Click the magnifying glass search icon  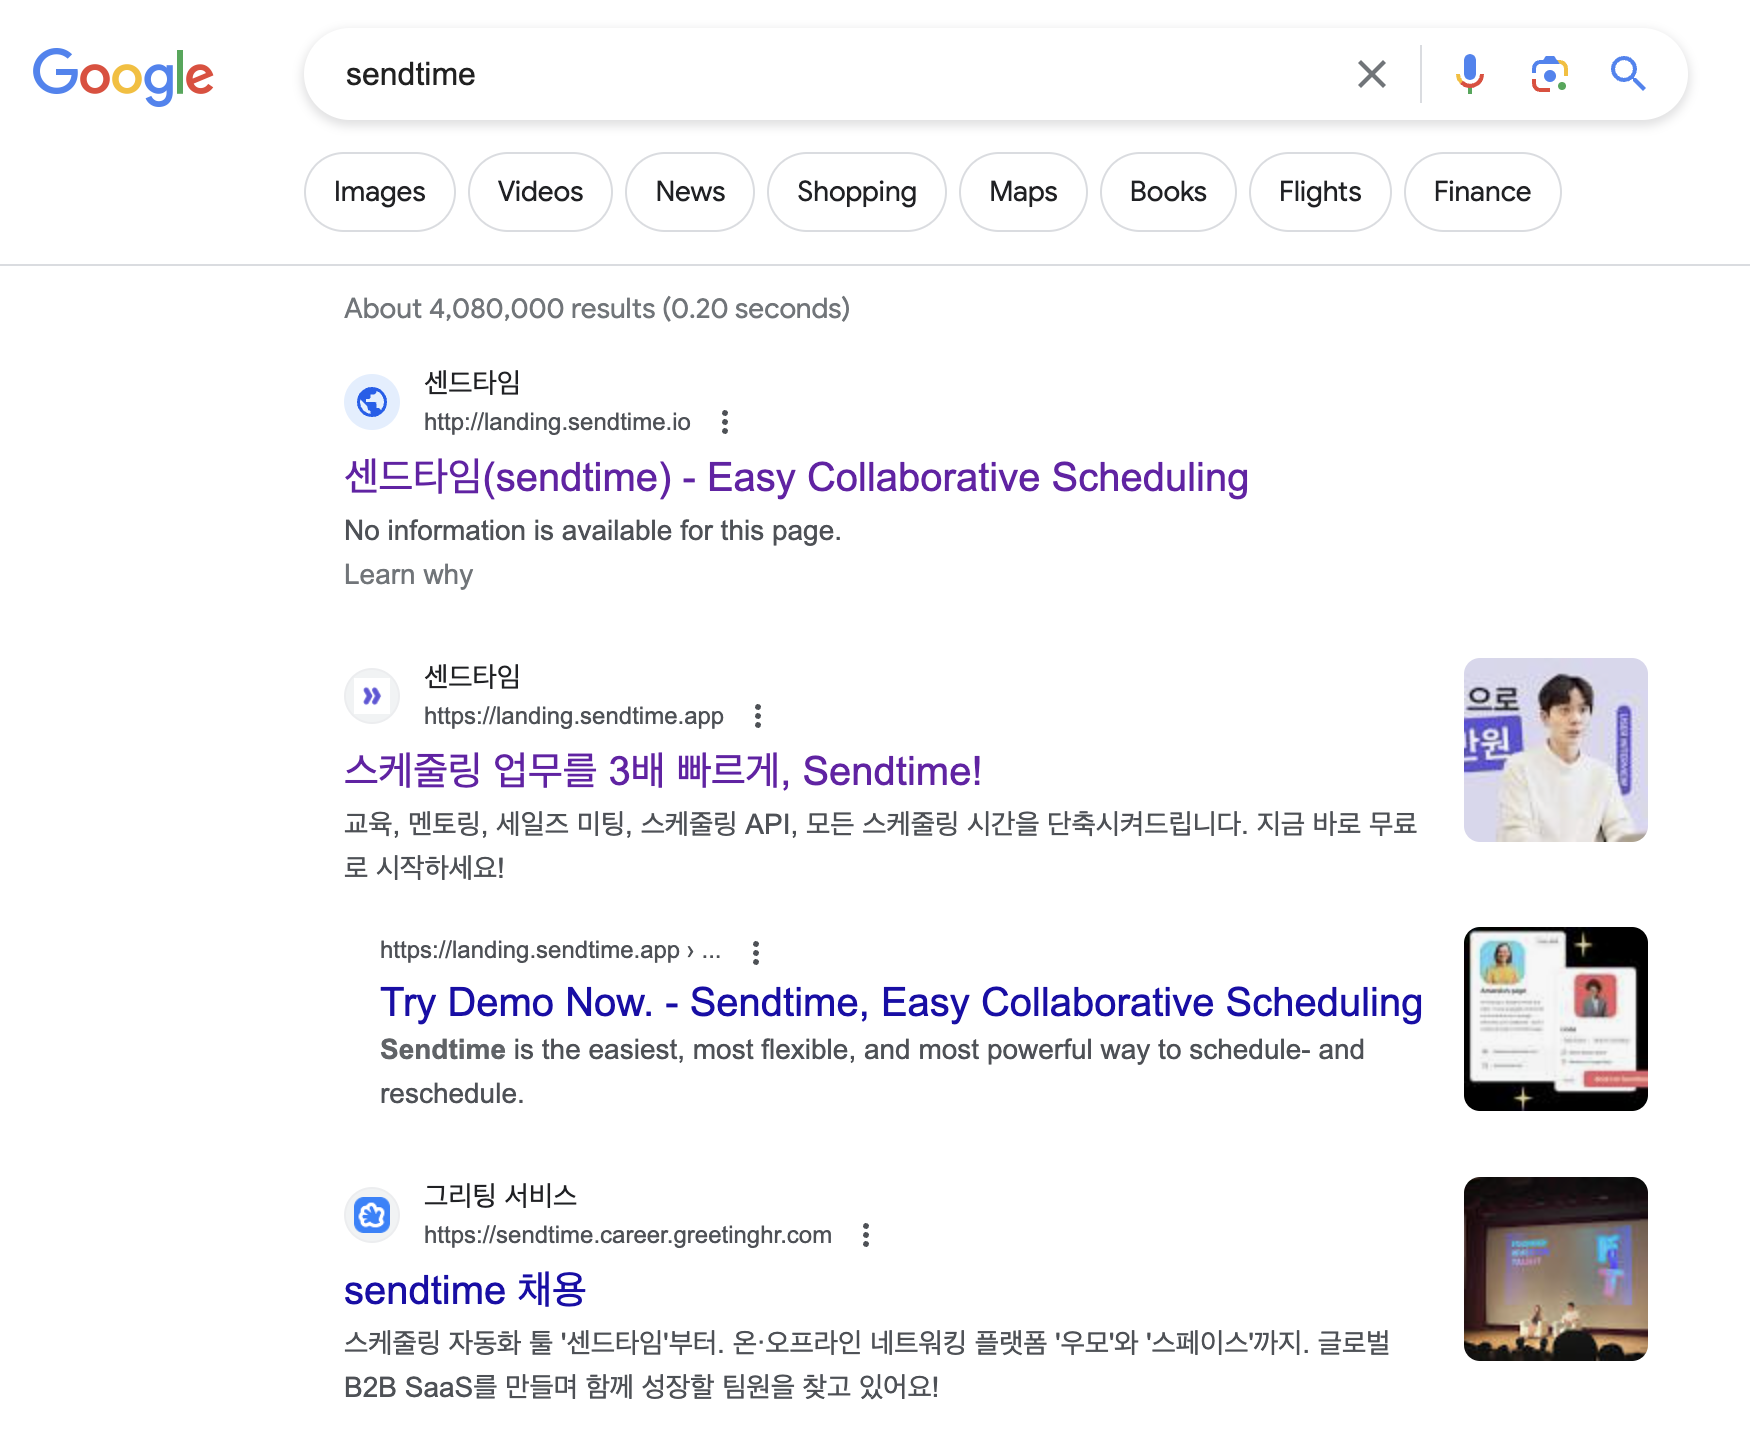1628,74
